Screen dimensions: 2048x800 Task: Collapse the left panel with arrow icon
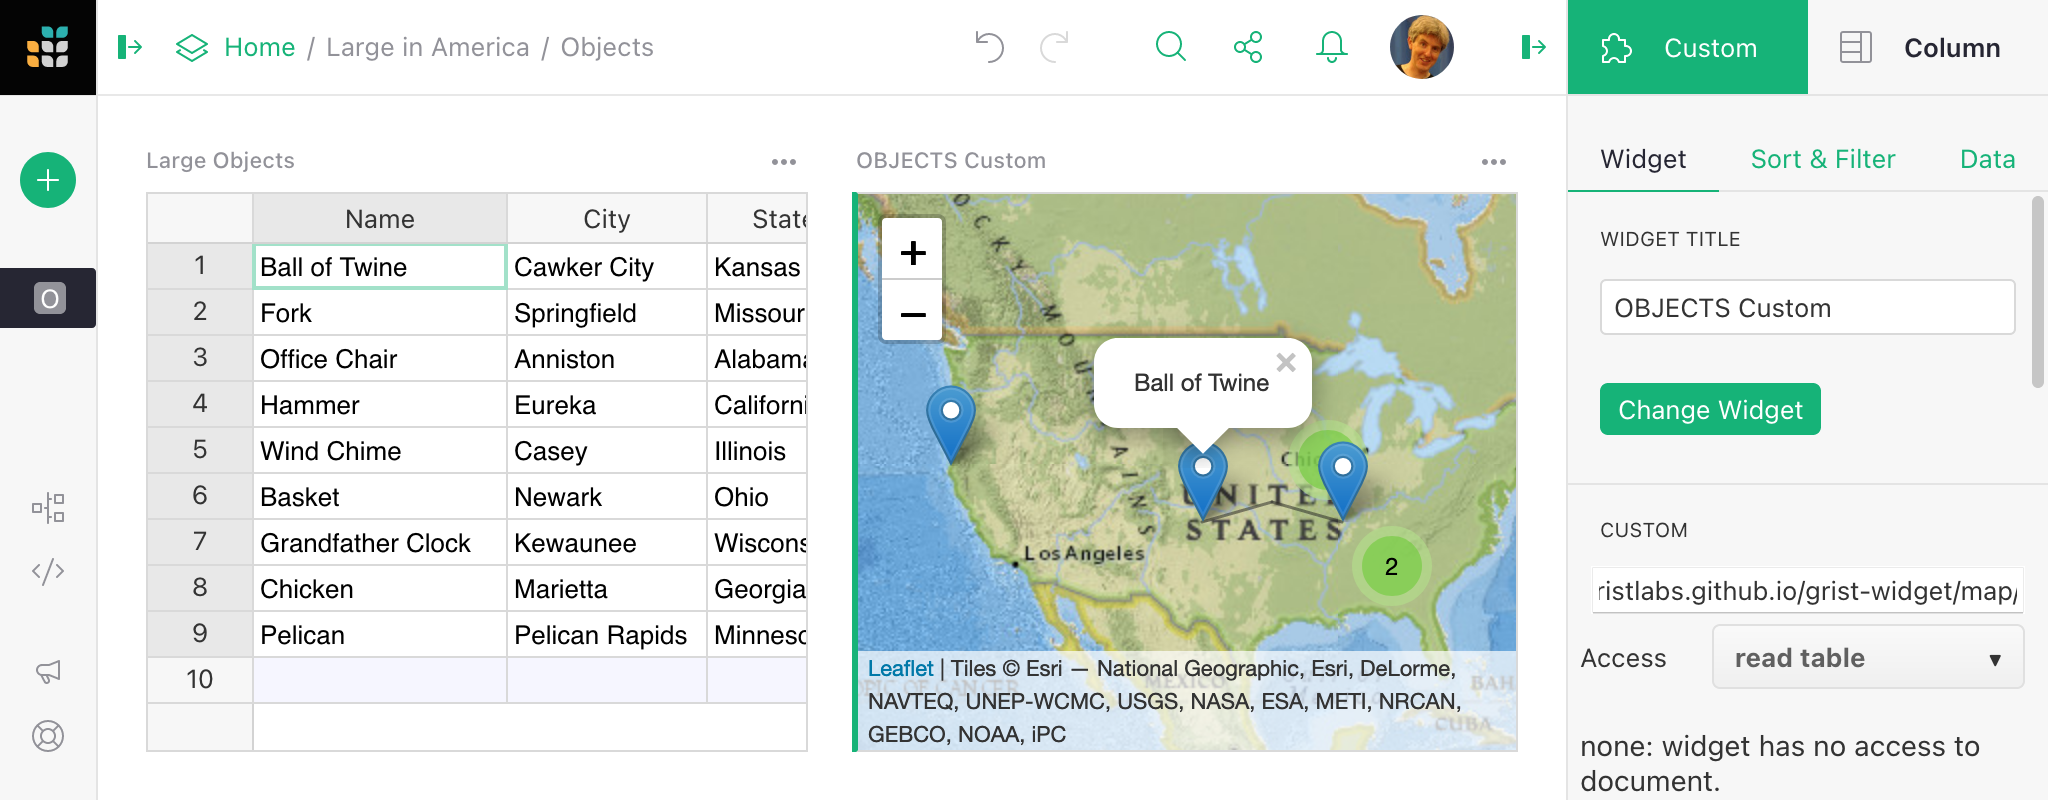130,47
